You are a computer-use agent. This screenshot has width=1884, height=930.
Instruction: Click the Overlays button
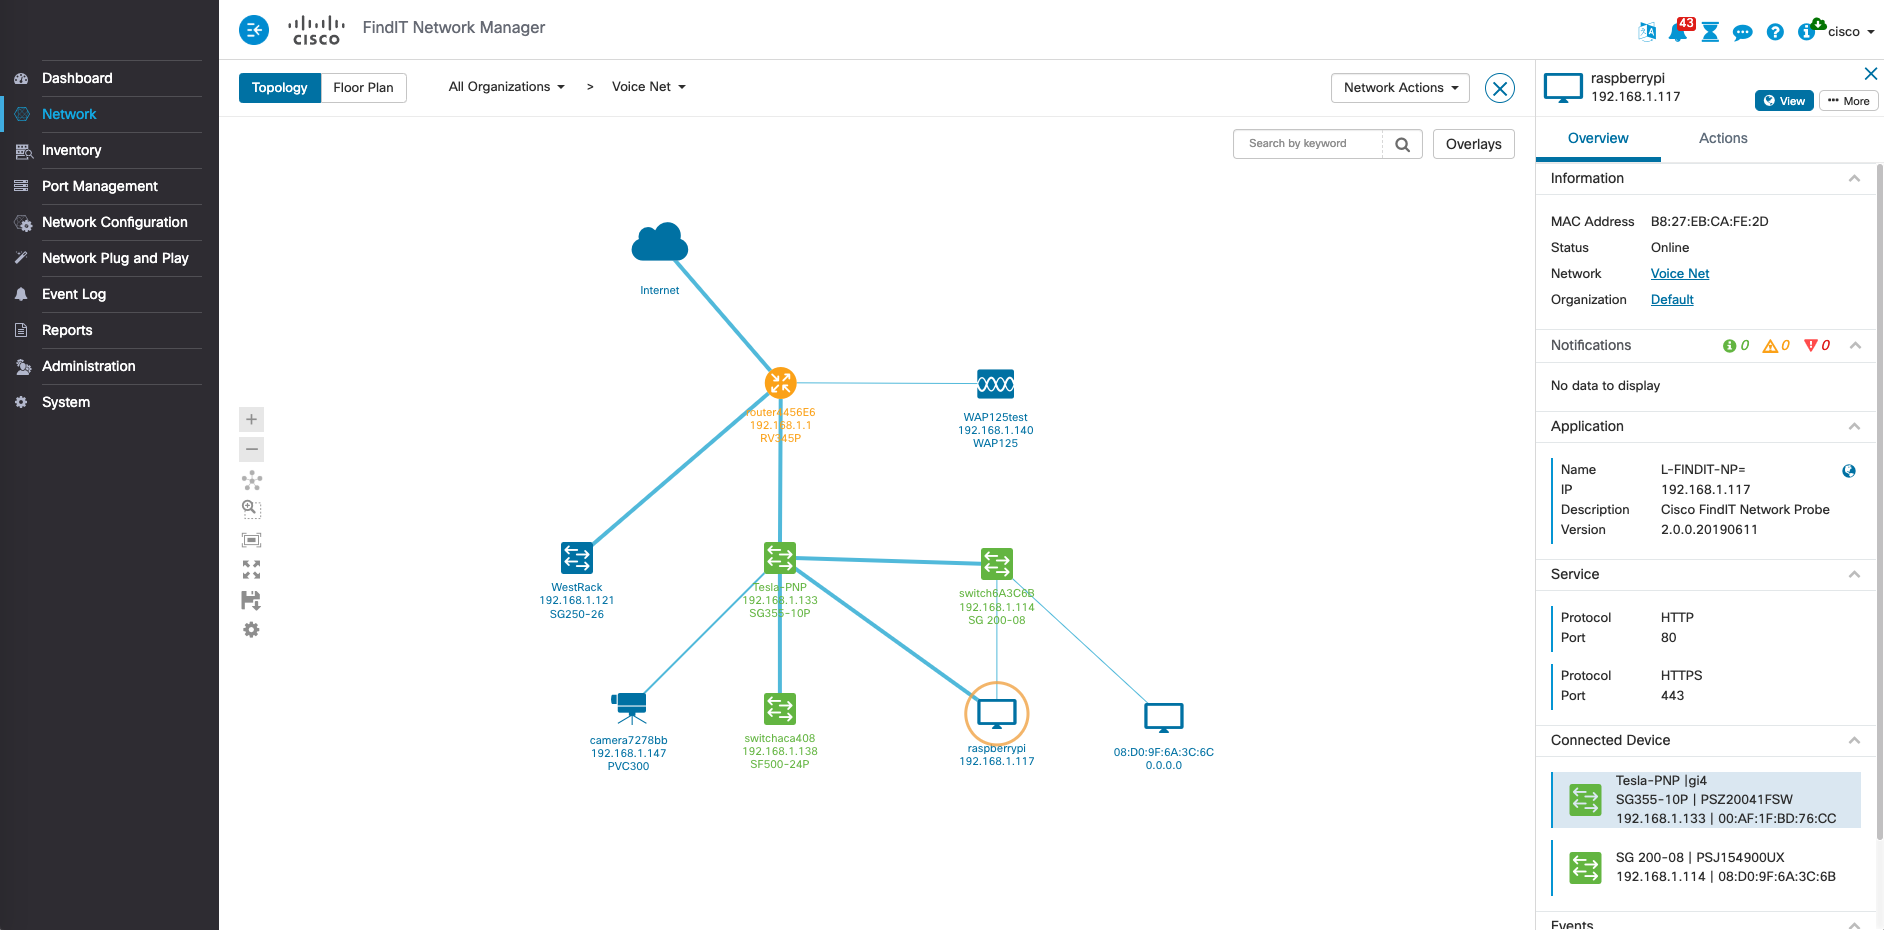pyautogui.click(x=1474, y=144)
